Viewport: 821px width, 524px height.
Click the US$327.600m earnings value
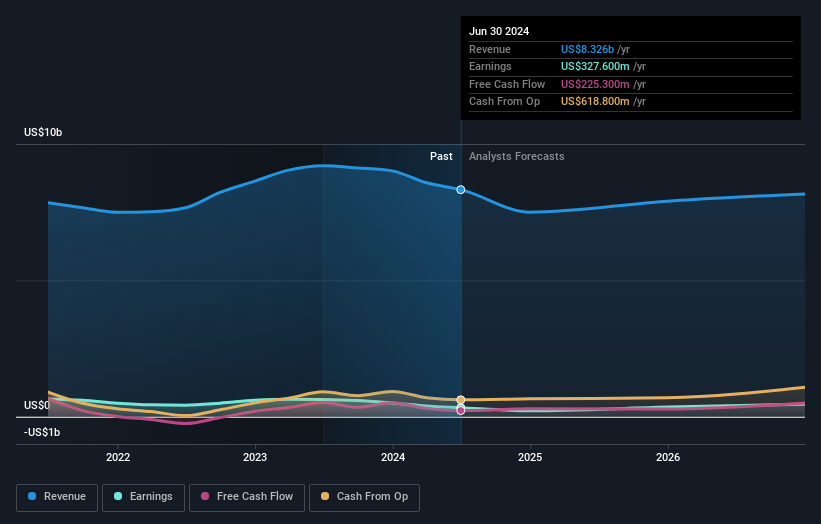pyautogui.click(x=595, y=66)
